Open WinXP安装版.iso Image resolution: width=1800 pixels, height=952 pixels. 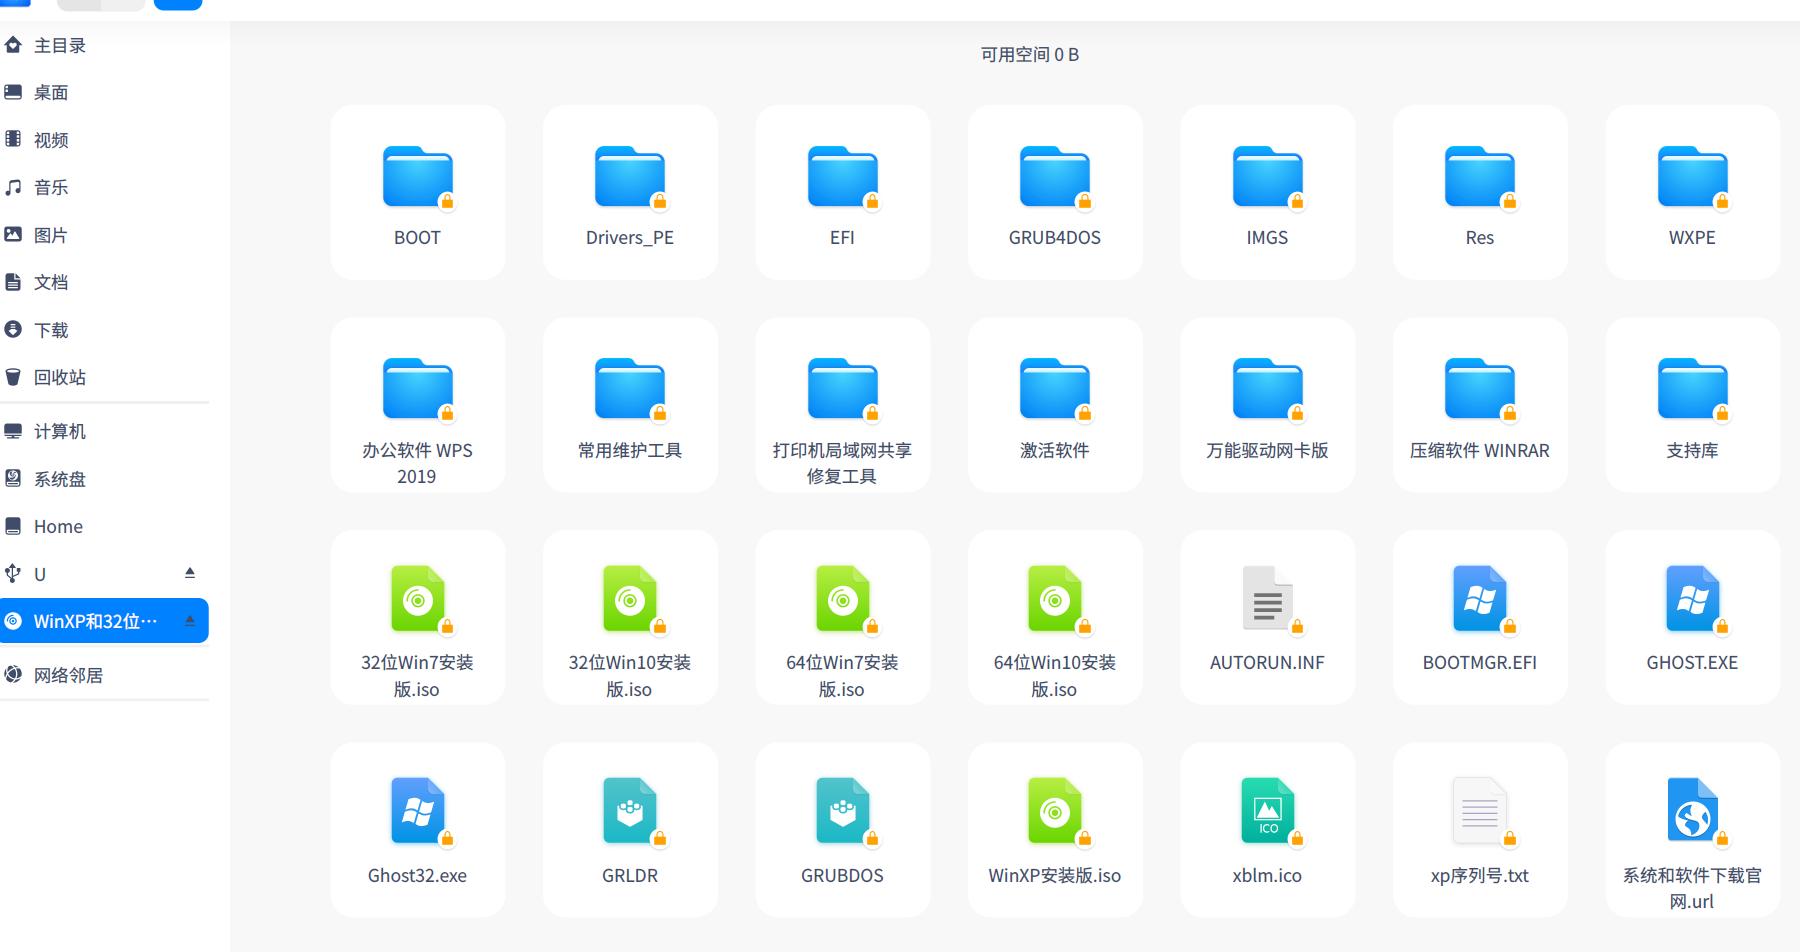click(x=1054, y=830)
